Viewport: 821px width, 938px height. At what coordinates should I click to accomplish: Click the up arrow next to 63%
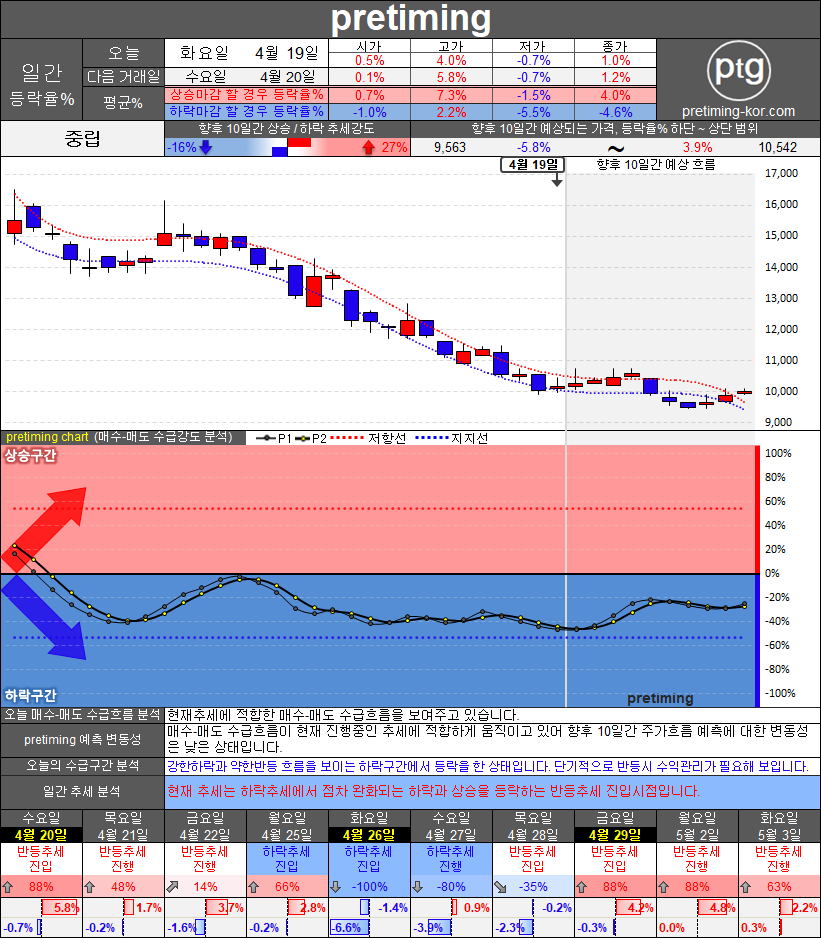click(746, 887)
